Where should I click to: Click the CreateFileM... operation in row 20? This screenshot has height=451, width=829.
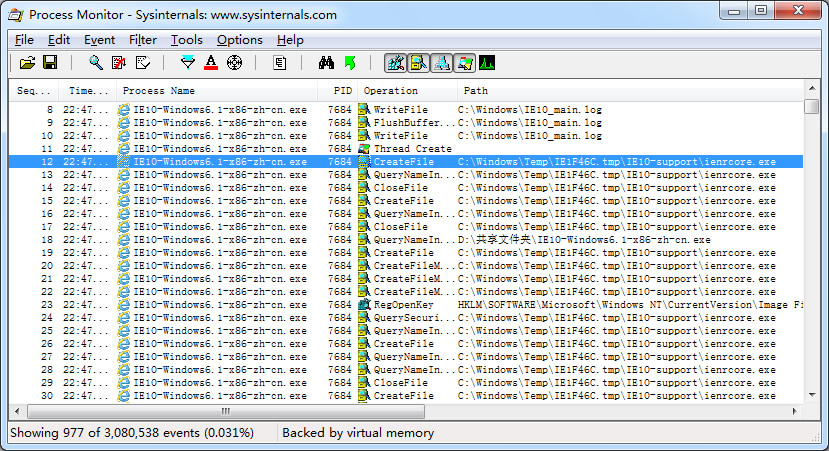coord(414,266)
